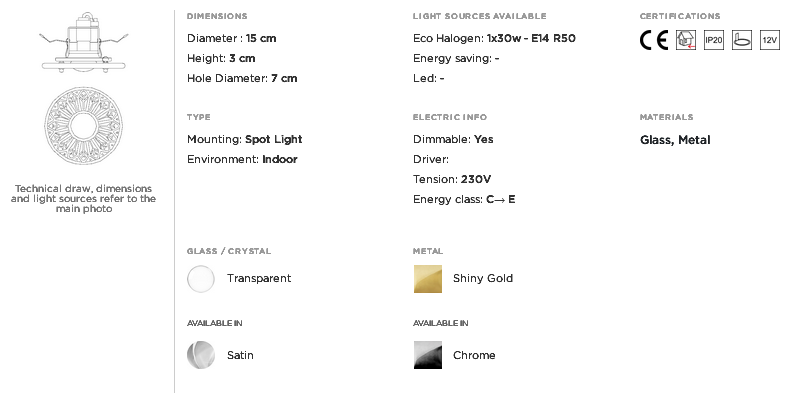Click the Energy class C to E value
Viewport: 801px width, 400px height.
[x=501, y=199]
